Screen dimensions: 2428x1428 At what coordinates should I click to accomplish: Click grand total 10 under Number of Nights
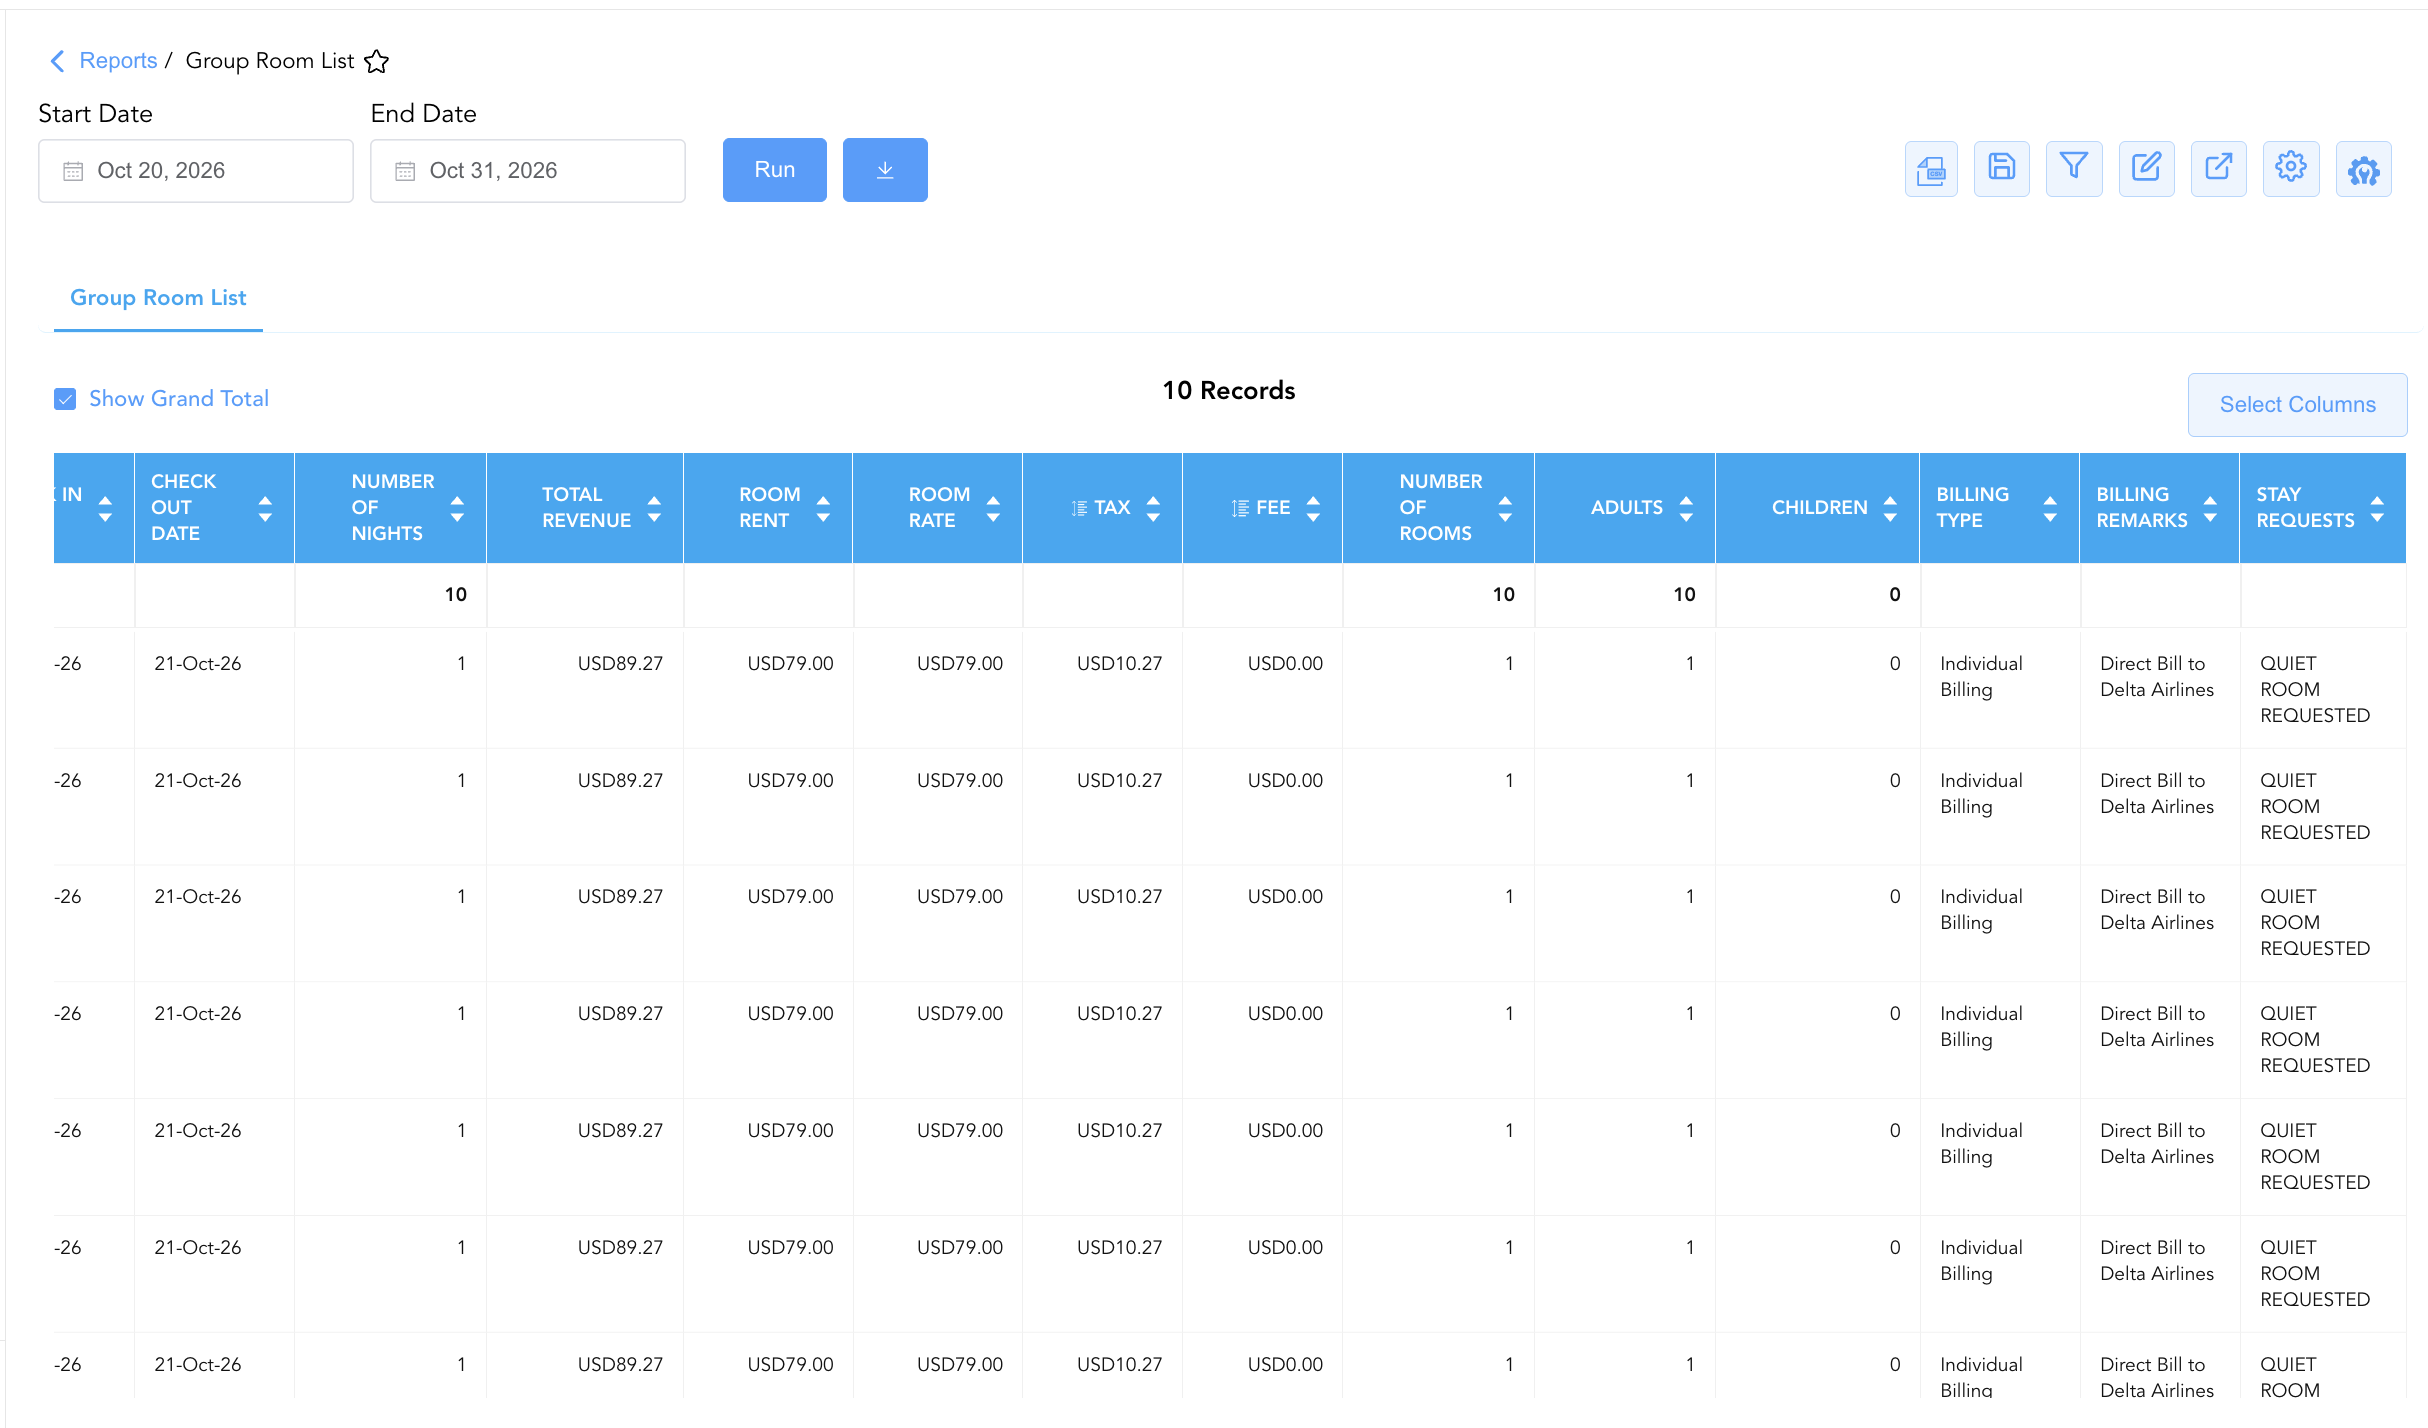(456, 595)
